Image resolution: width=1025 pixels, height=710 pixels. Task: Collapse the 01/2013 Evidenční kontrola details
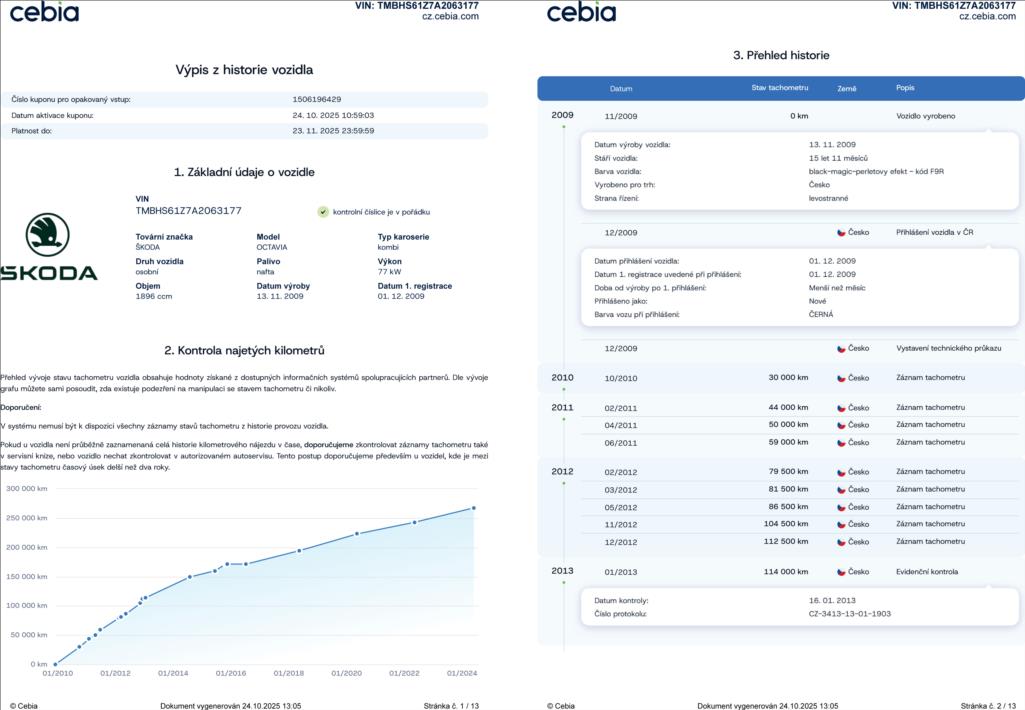(x=780, y=572)
